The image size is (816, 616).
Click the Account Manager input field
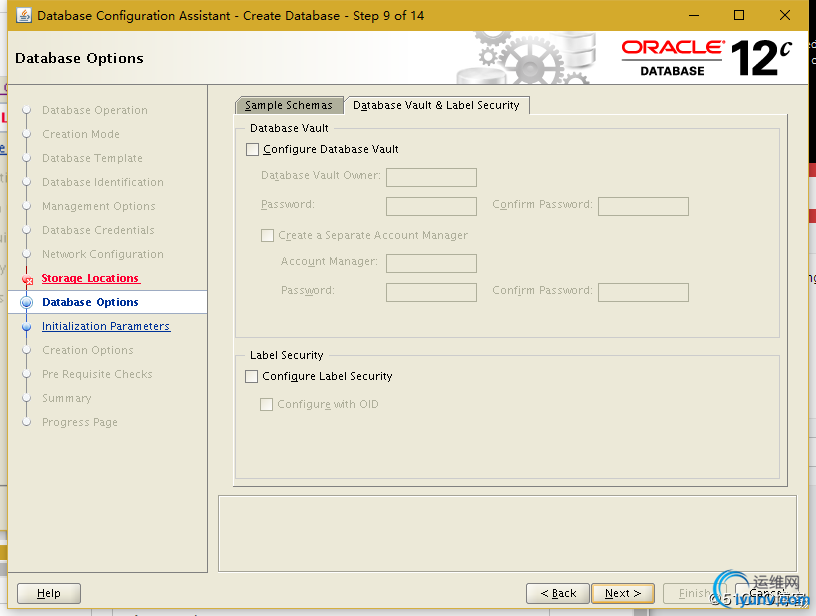431,263
